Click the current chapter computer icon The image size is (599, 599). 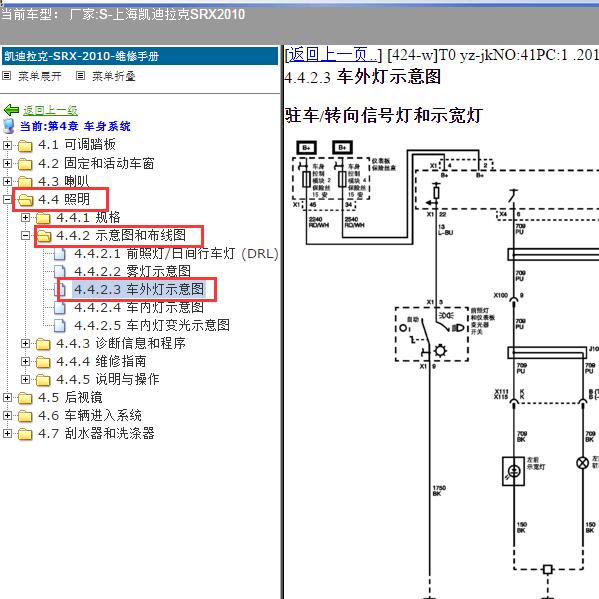[9, 126]
